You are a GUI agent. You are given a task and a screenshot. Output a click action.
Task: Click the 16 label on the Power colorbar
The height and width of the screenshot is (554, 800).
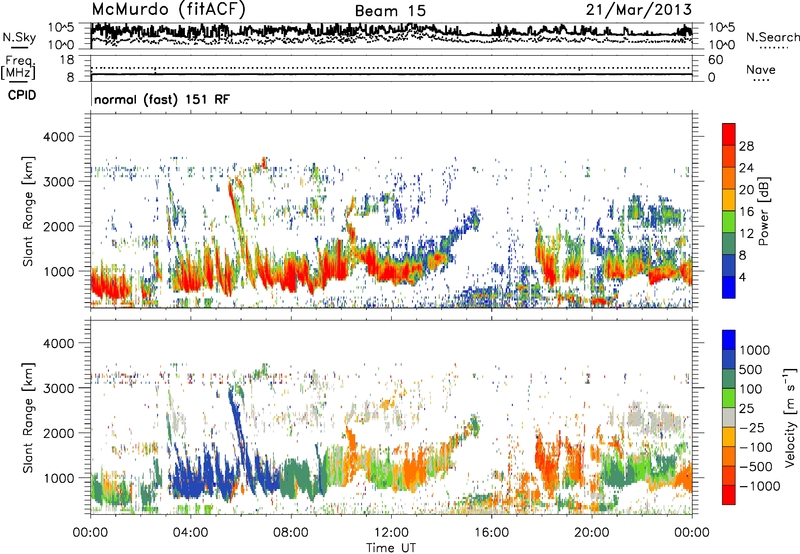click(746, 212)
